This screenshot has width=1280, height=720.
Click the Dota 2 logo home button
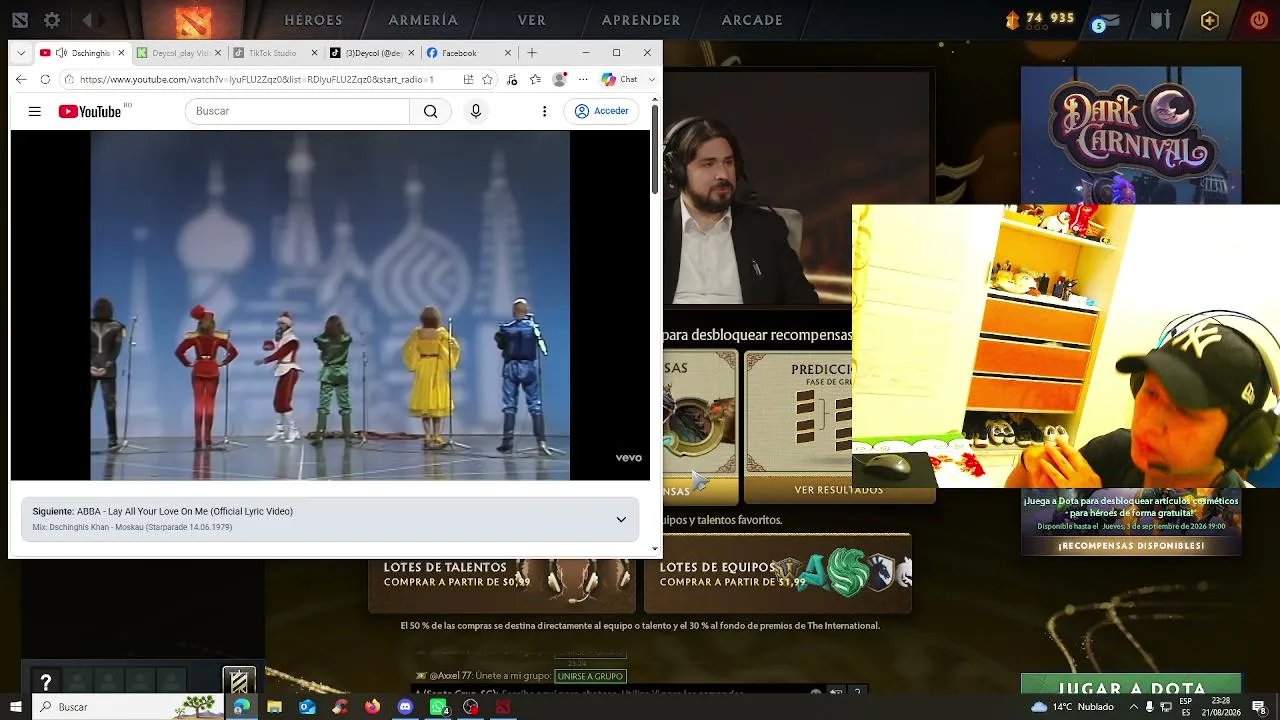click(193, 20)
